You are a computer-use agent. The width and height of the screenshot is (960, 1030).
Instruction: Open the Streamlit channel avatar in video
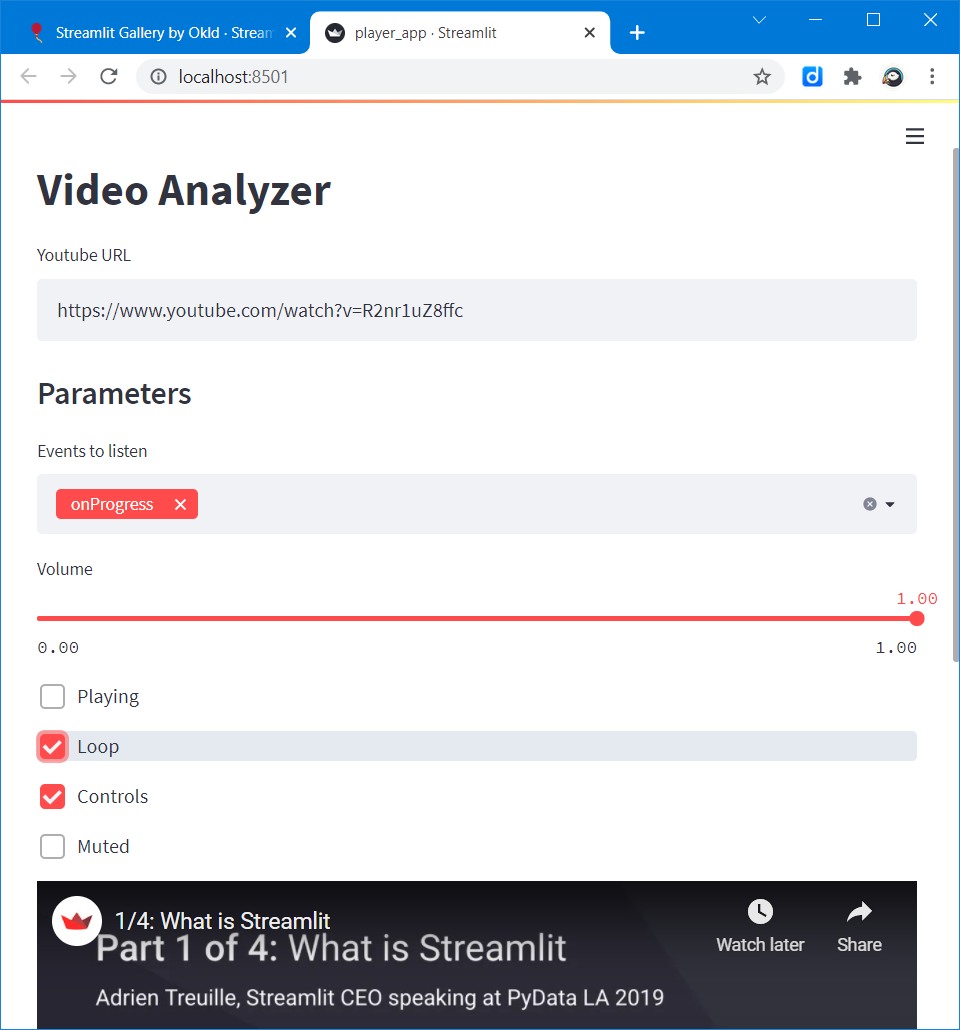tap(77, 920)
